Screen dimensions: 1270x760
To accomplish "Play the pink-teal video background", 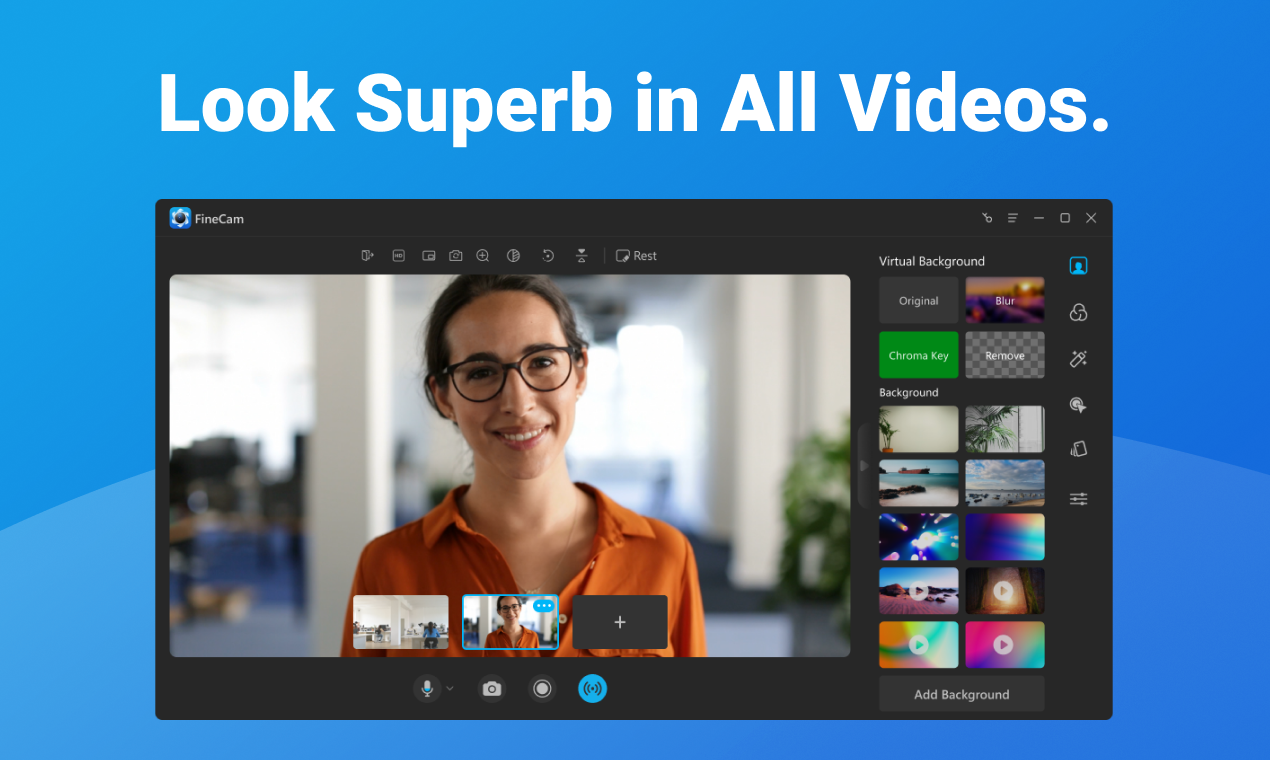I will coord(1005,645).
